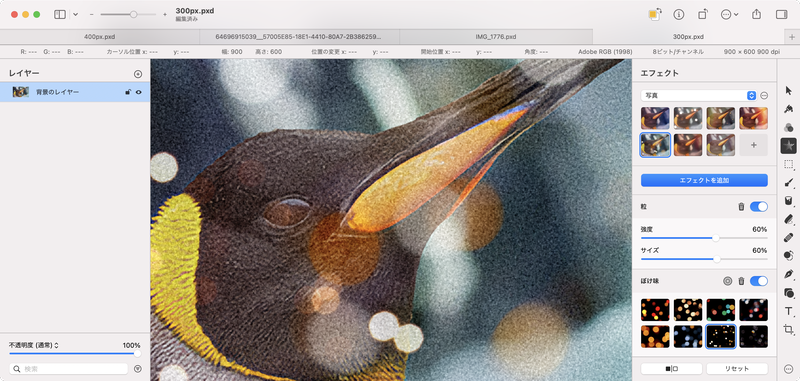Choose the highlighted sparkle bokeh thumbnail
Viewport: 800px width, 381px height.
720,337
